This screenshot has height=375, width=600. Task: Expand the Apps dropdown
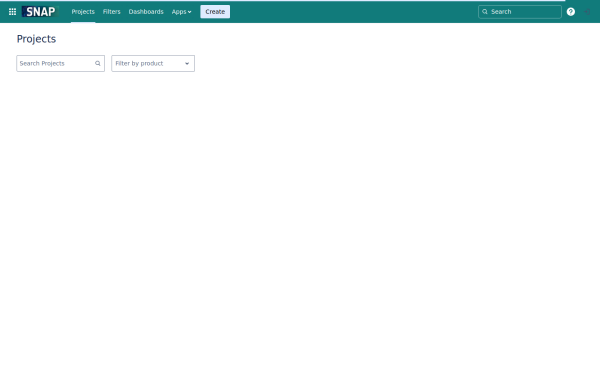tap(181, 12)
